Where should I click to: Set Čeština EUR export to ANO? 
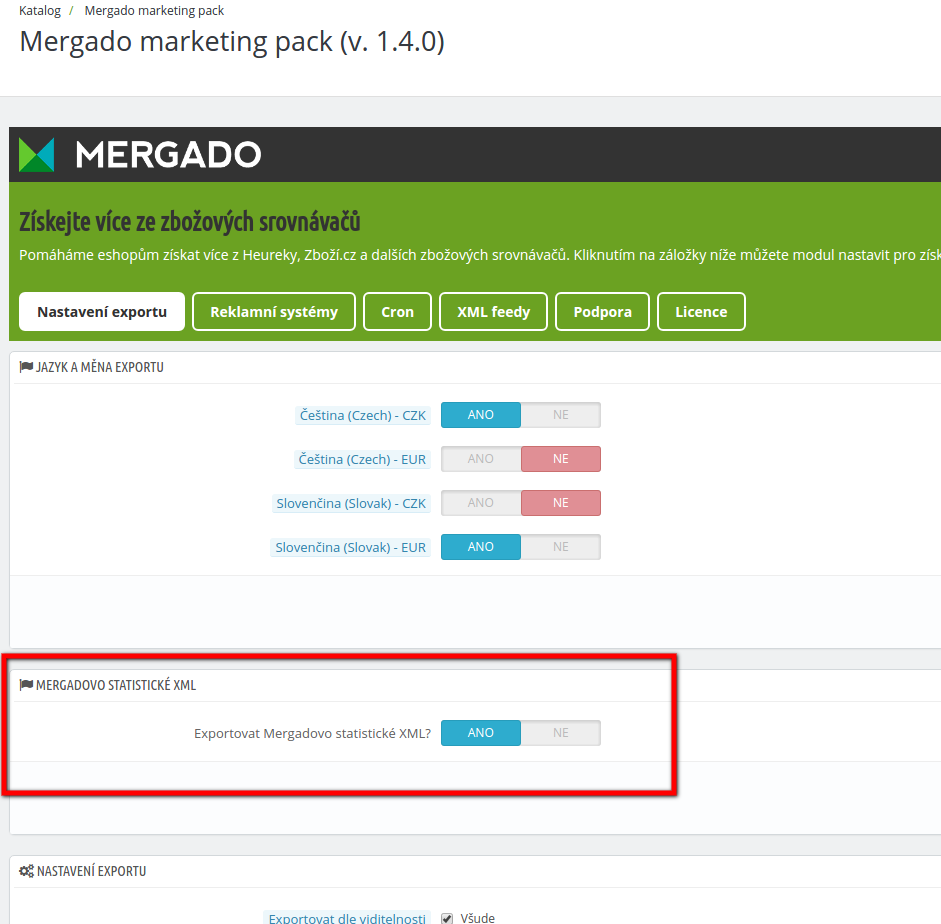pyautogui.click(x=481, y=458)
